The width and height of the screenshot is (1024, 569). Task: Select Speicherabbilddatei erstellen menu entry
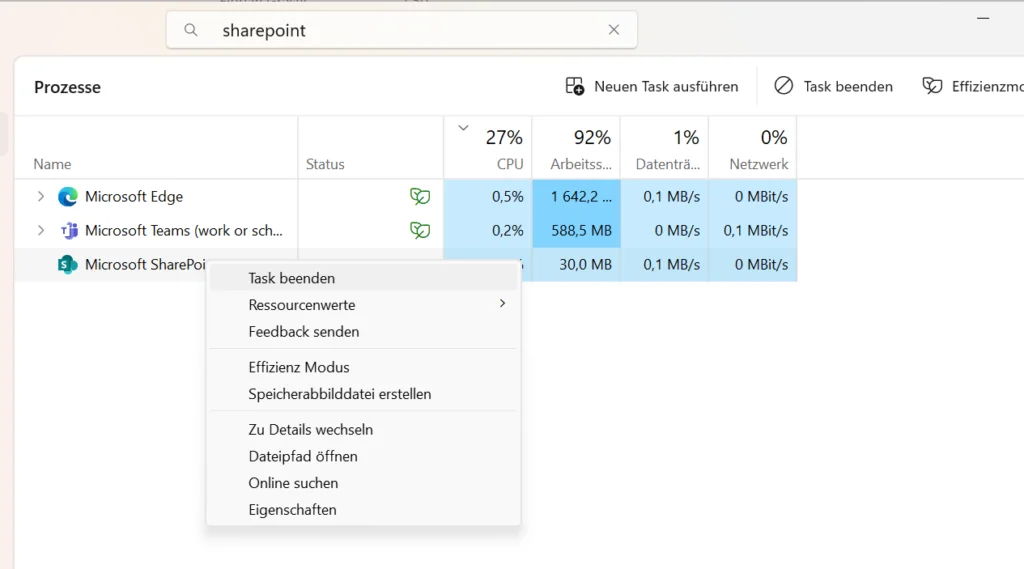point(340,394)
